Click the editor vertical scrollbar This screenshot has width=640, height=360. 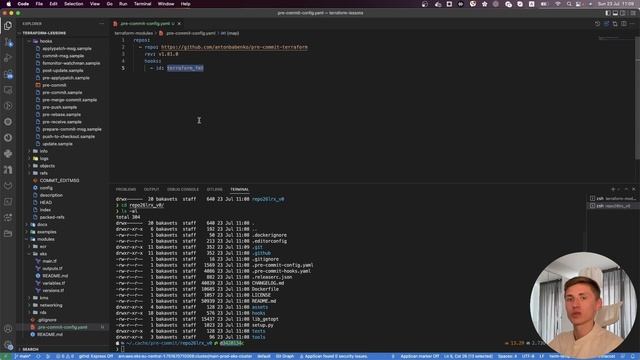pos(637,98)
